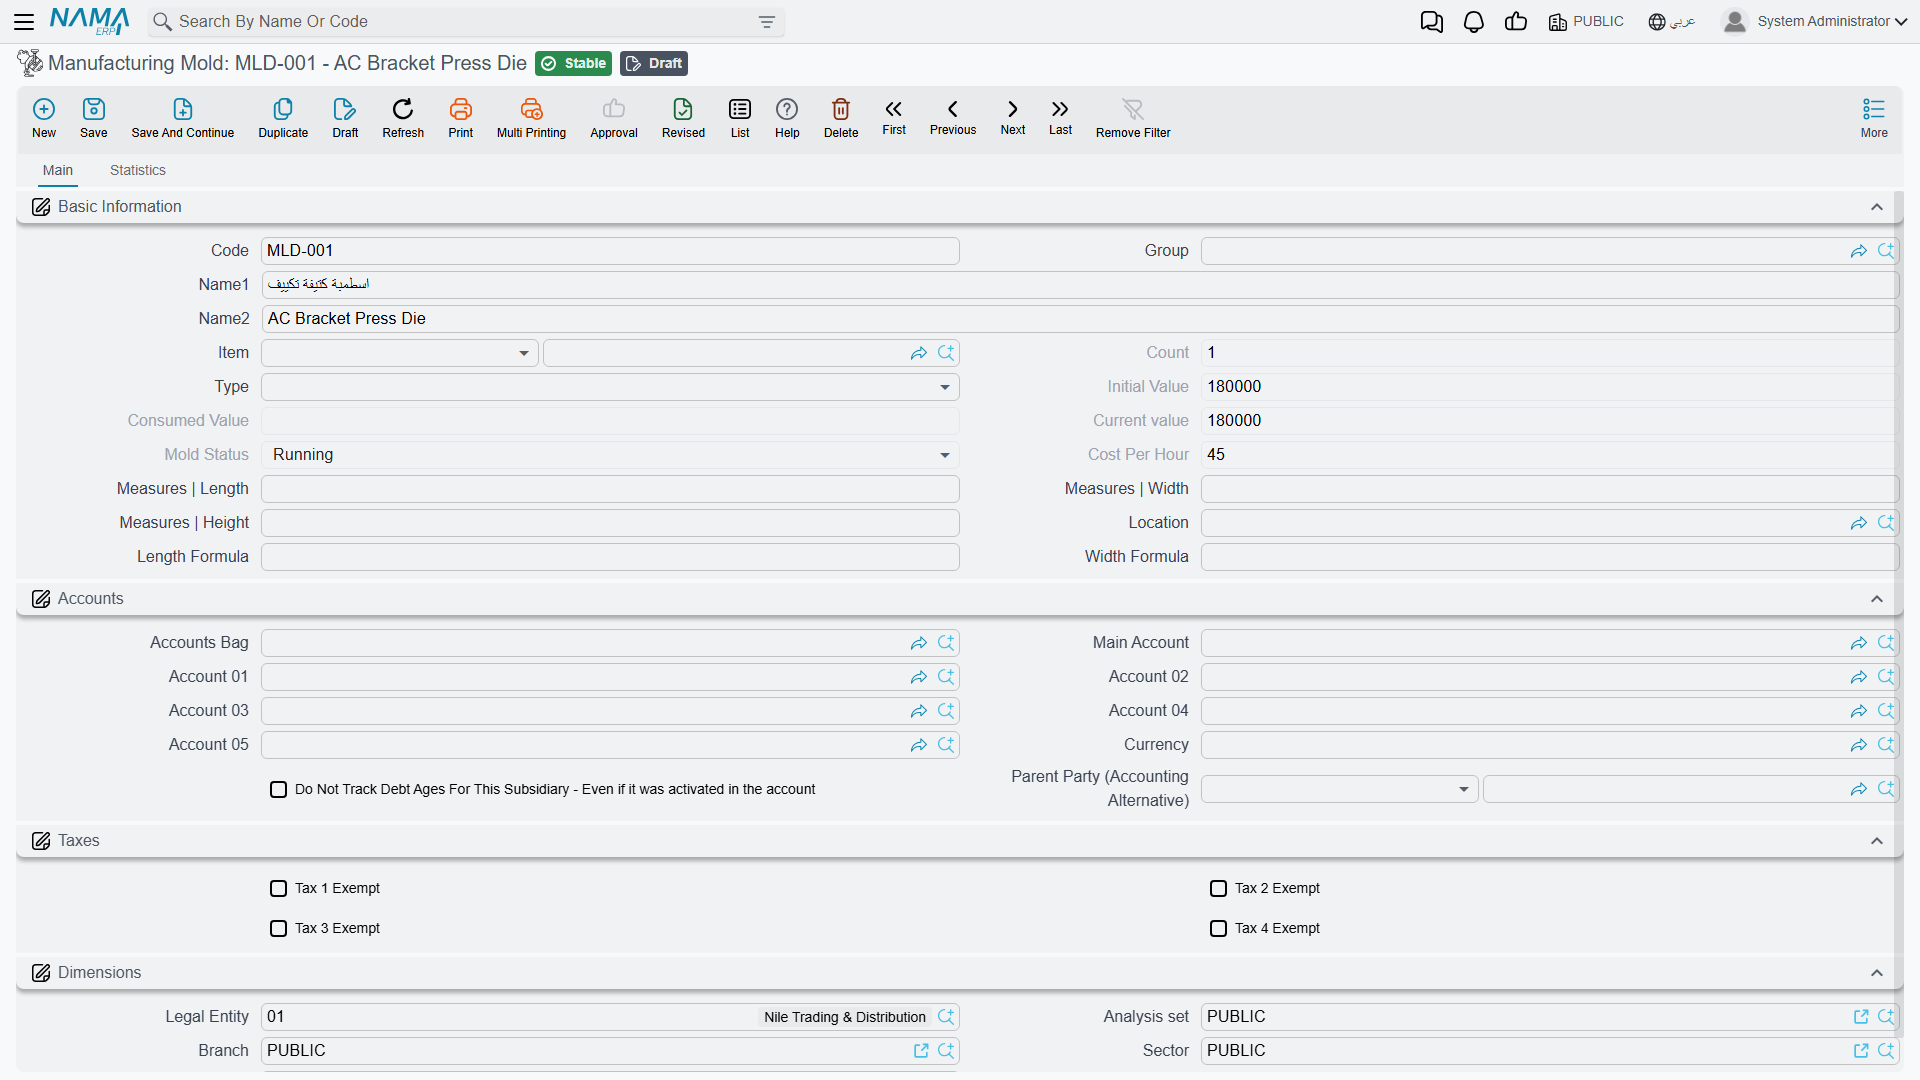Screen dimensions: 1920x1080
Task: Switch to the Statistics tab
Action: coord(138,171)
